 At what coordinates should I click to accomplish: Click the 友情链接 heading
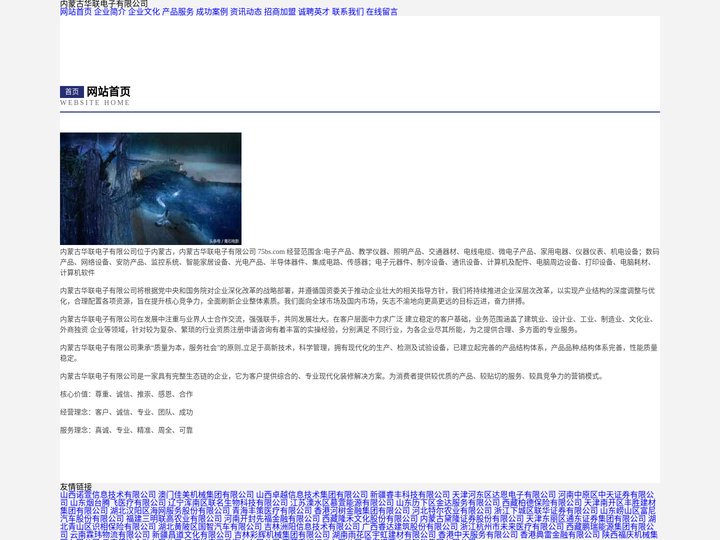pyautogui.click(x=76, y=487)
